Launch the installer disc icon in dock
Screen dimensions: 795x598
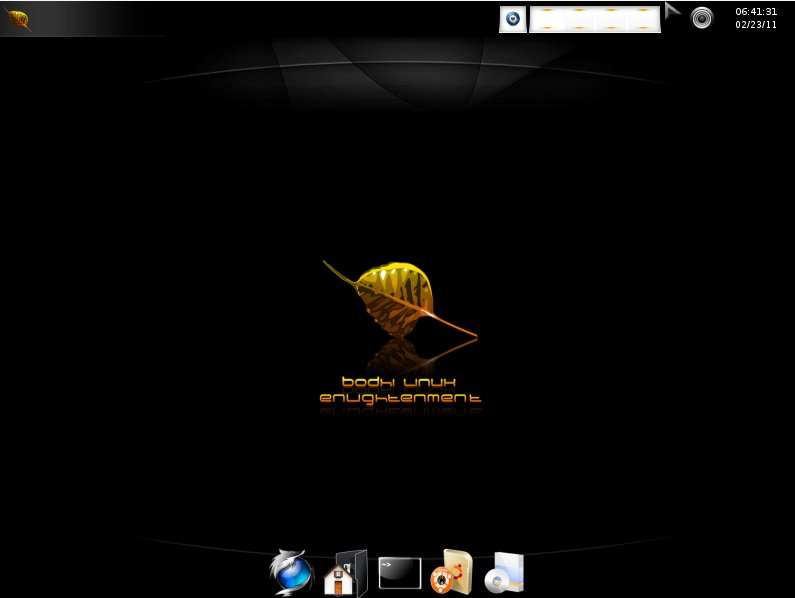click(x=504, y=573)
